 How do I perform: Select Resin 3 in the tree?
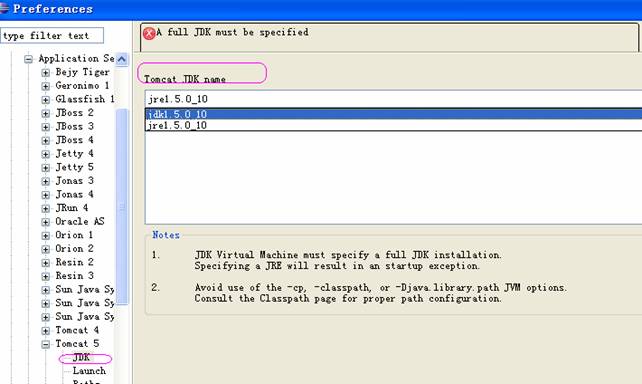tap(74, 276)
